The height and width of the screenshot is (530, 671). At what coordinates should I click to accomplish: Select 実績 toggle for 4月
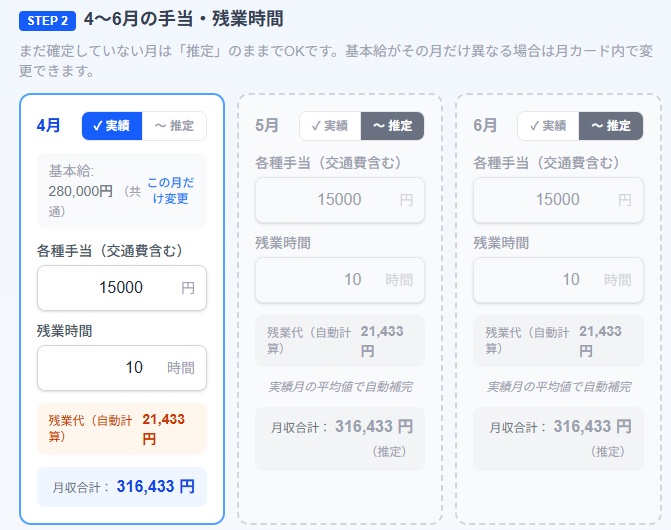112,126
